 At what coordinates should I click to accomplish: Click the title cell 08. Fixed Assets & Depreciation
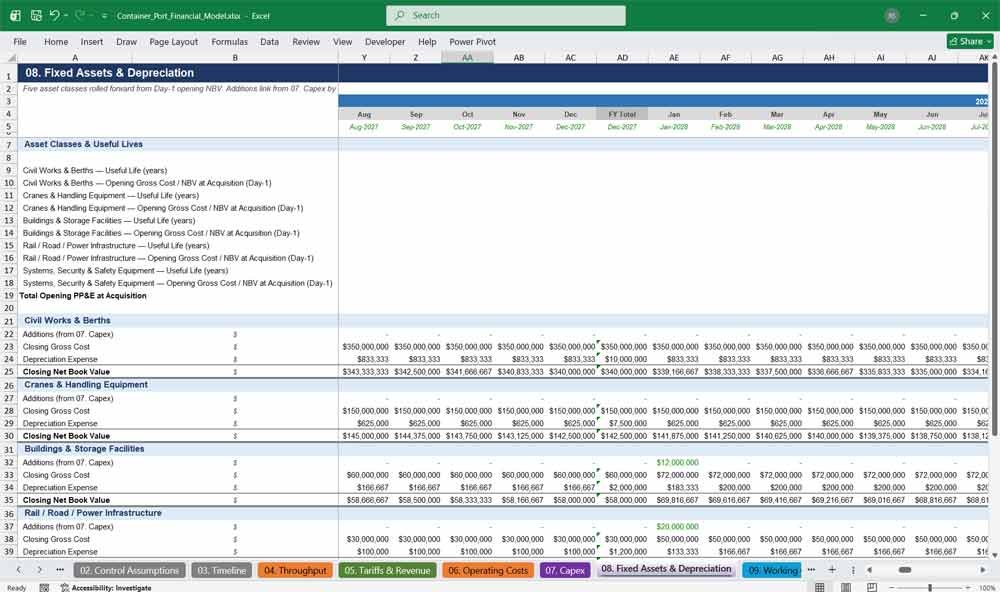[109, 73]
